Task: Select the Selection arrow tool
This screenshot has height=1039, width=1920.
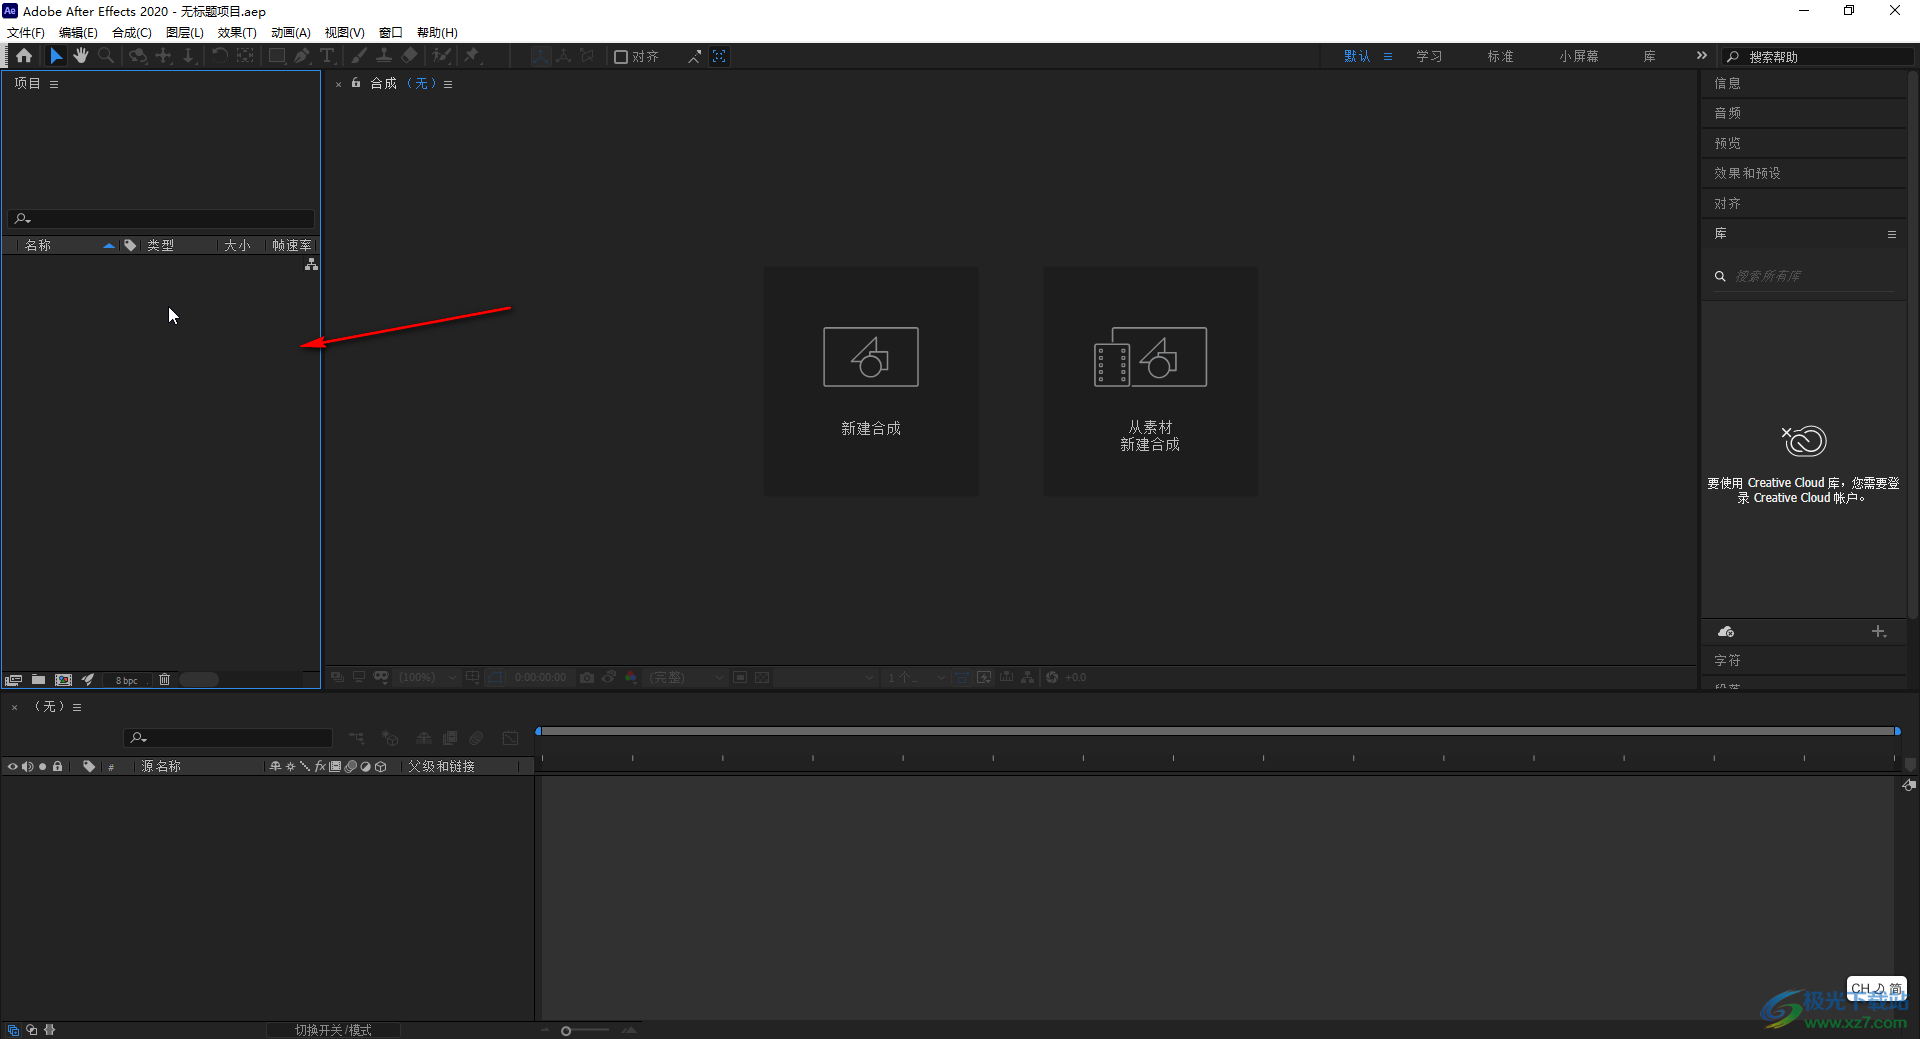Action: tap(56, 56)
